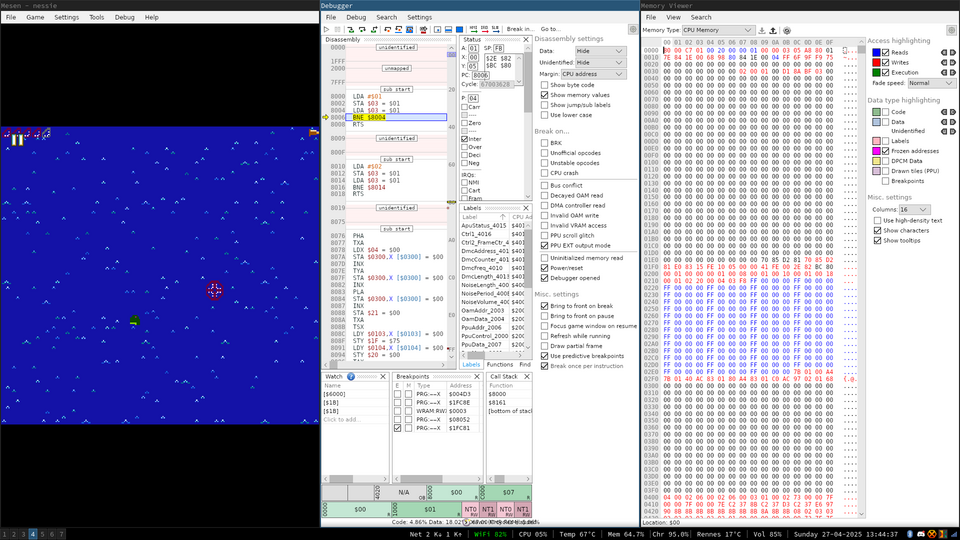Image resolution: width=960 pixels, height=540 pixels.
Task: Click the Step Into icon in Debugger toolbar
Action: (350, 29)
